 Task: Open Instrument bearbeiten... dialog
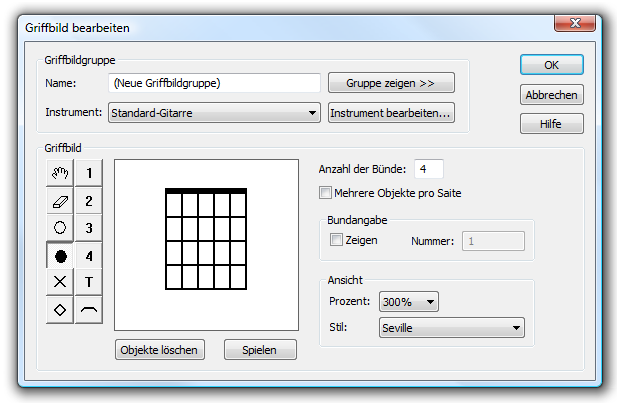391,113
